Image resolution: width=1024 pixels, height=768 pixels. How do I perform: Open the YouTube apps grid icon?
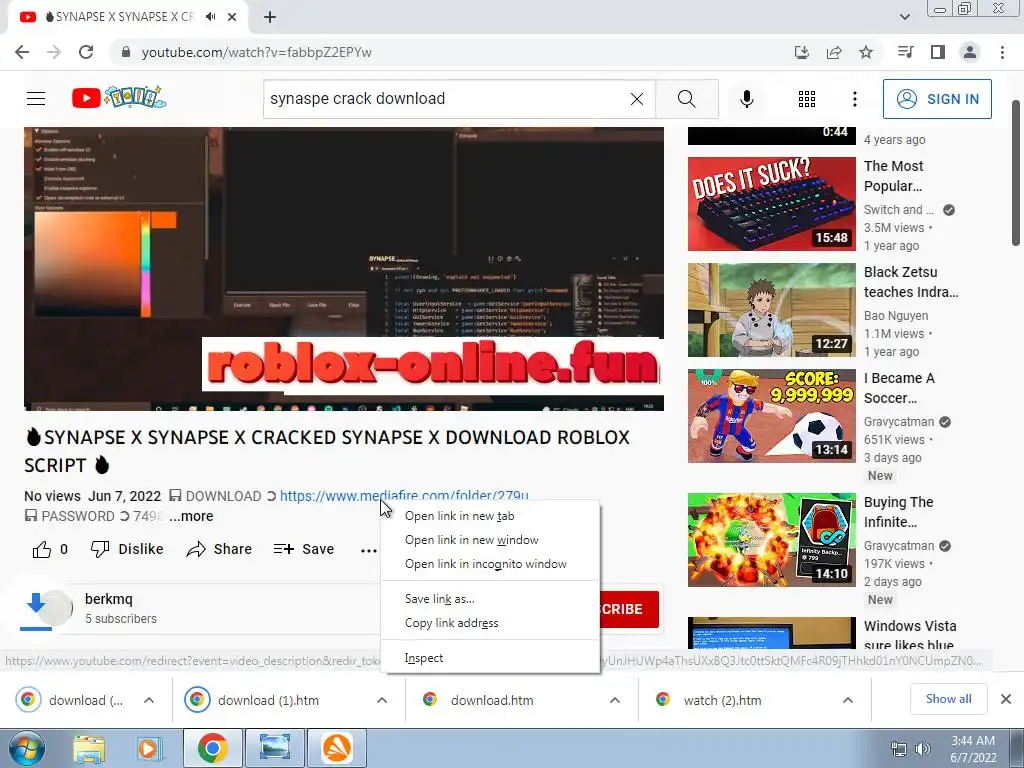(x=807, y=99)
